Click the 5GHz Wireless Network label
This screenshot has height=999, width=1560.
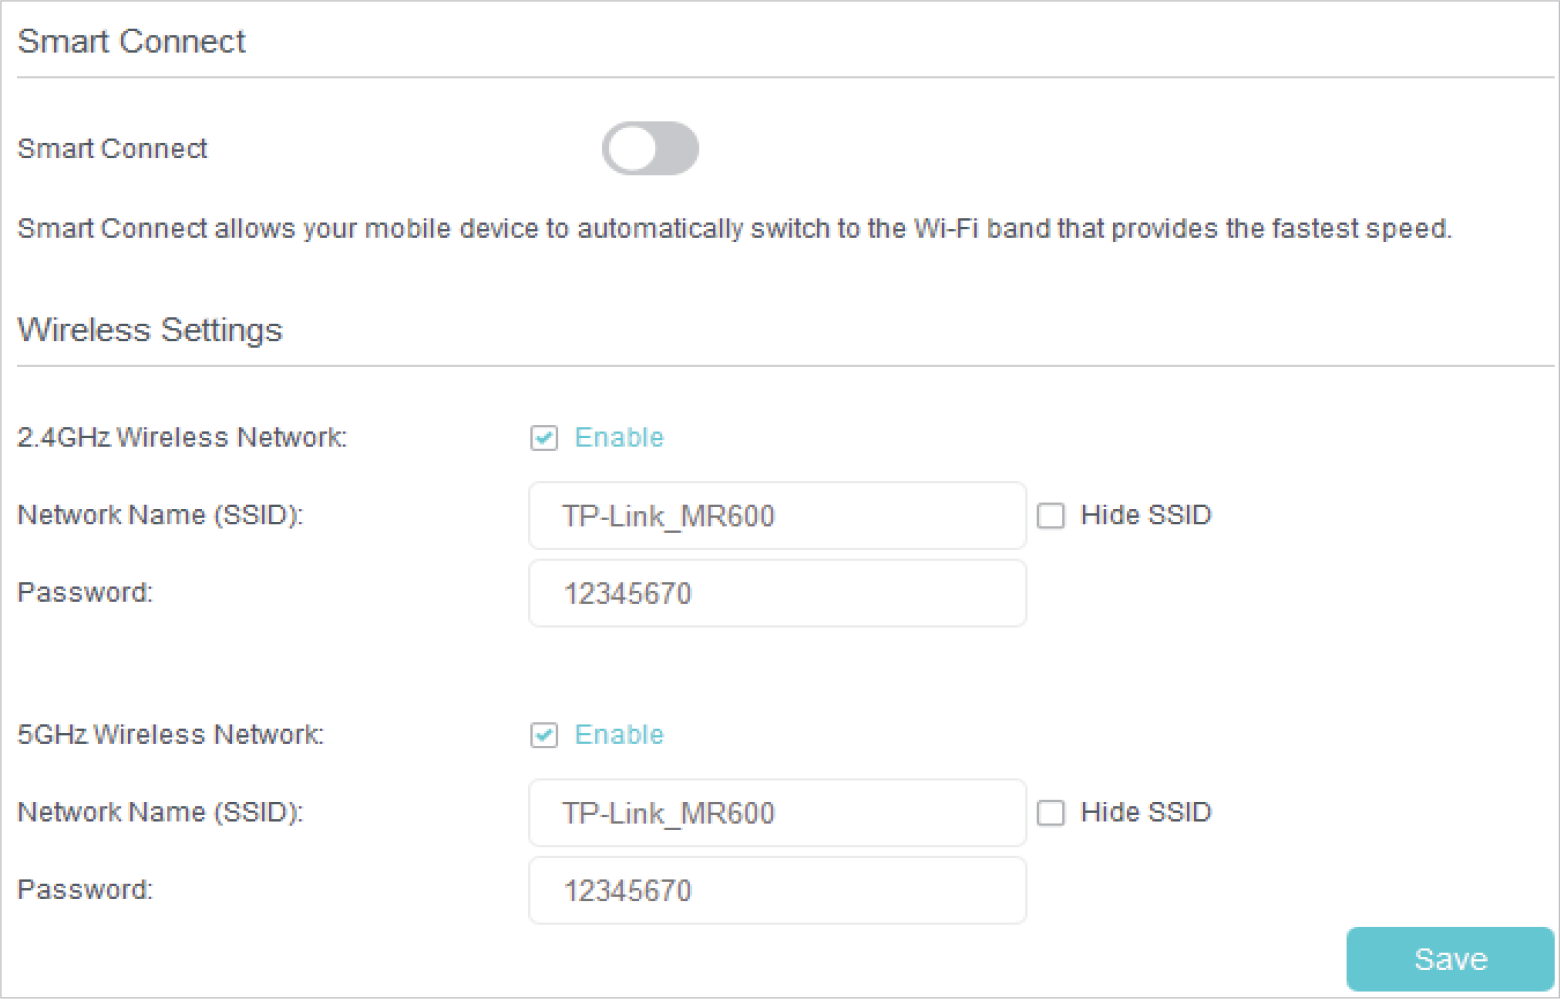point(171,735)
